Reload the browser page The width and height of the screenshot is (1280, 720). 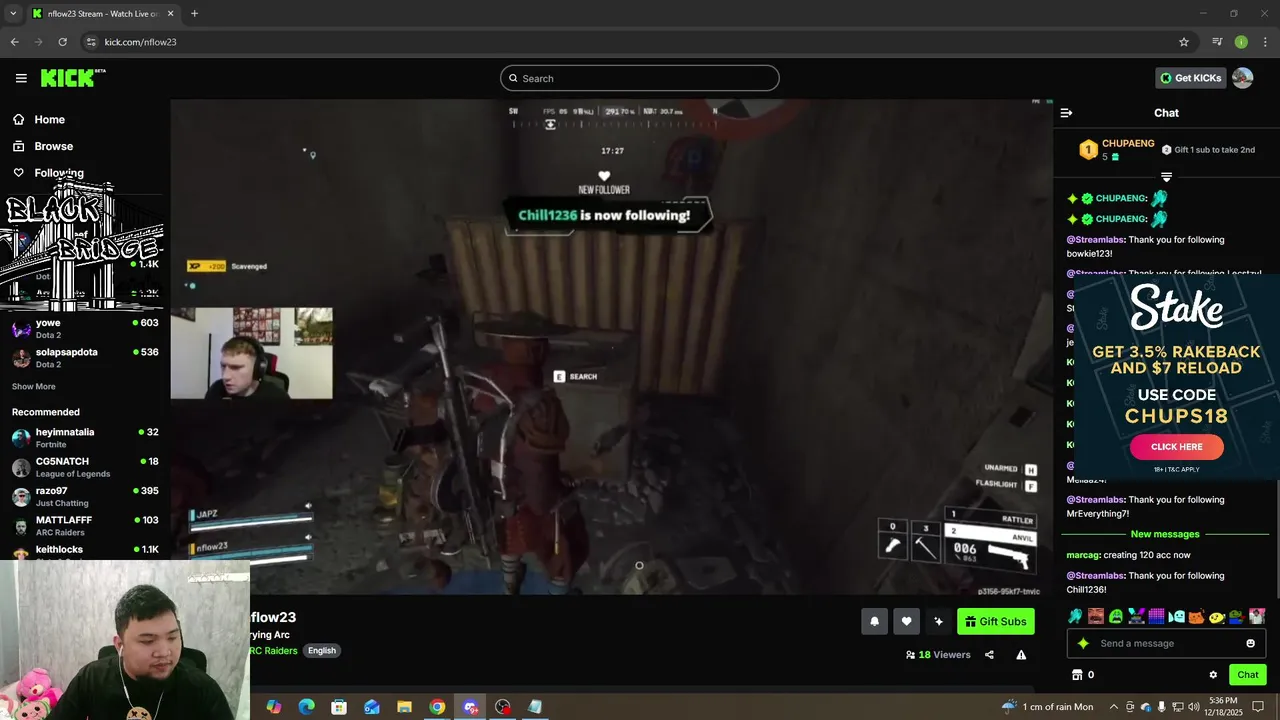click(x=62, y=42)
